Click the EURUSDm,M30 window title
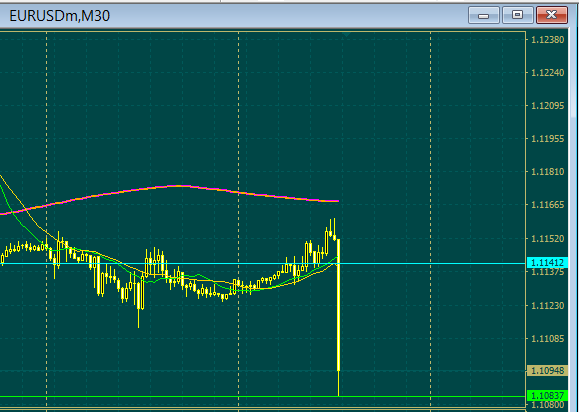 pos(59,16)
